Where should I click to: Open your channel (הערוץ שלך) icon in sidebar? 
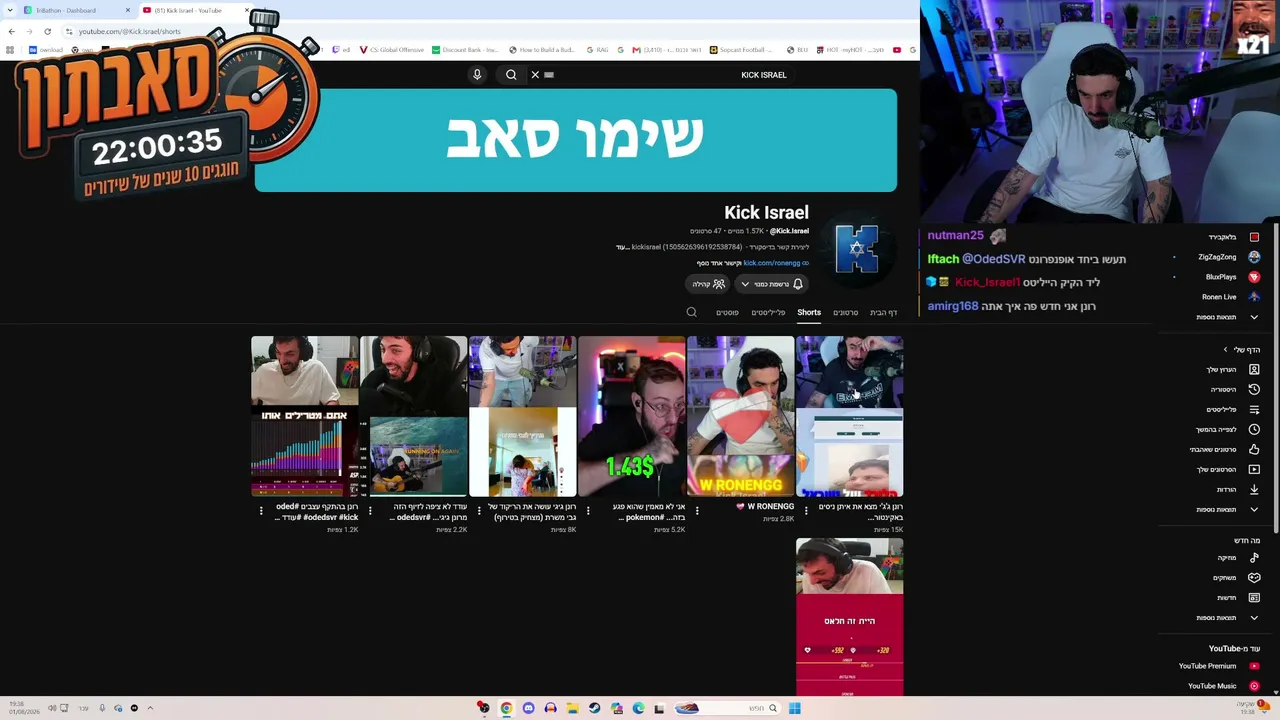[x=1254, y=369]
